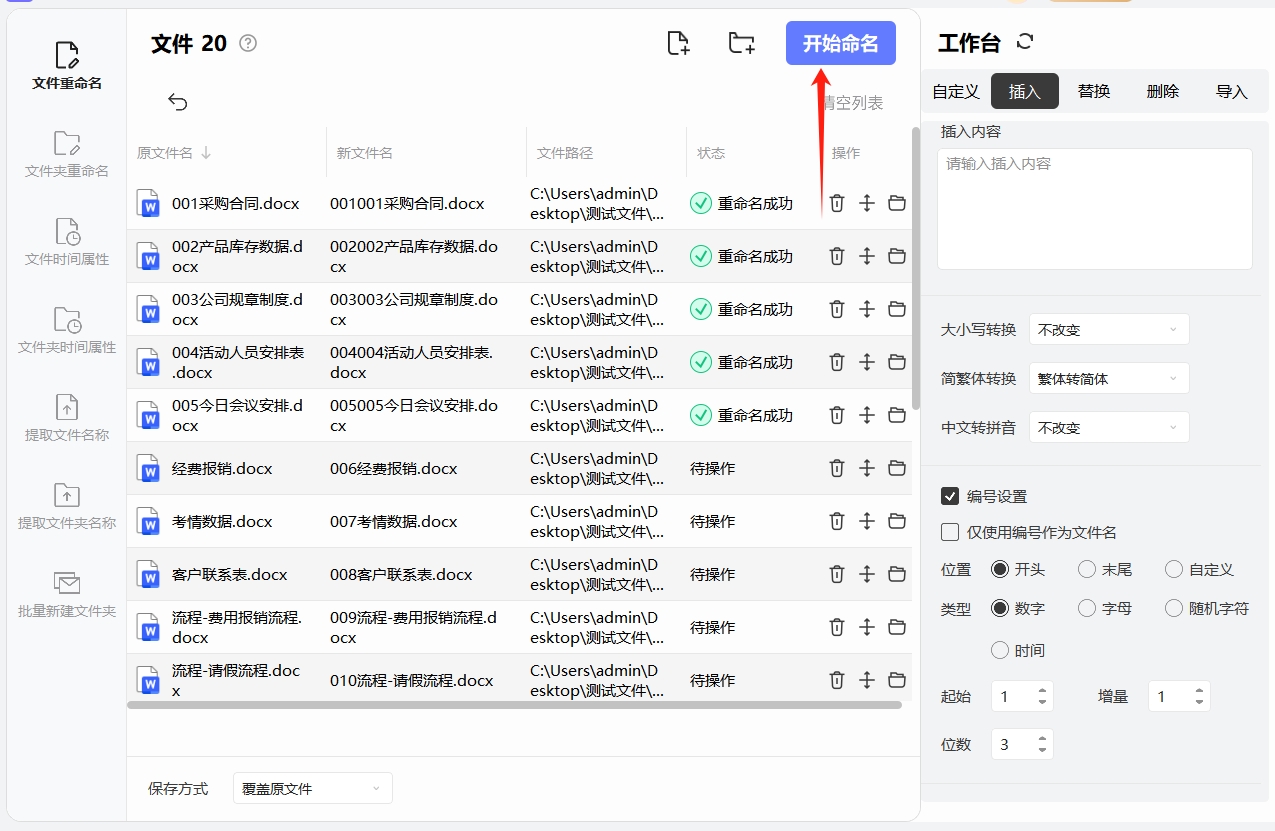The width and height of the screenshot is (1275, 831).
Task: Click the refresh icon next to 工作台
Action: point(1025,42)
